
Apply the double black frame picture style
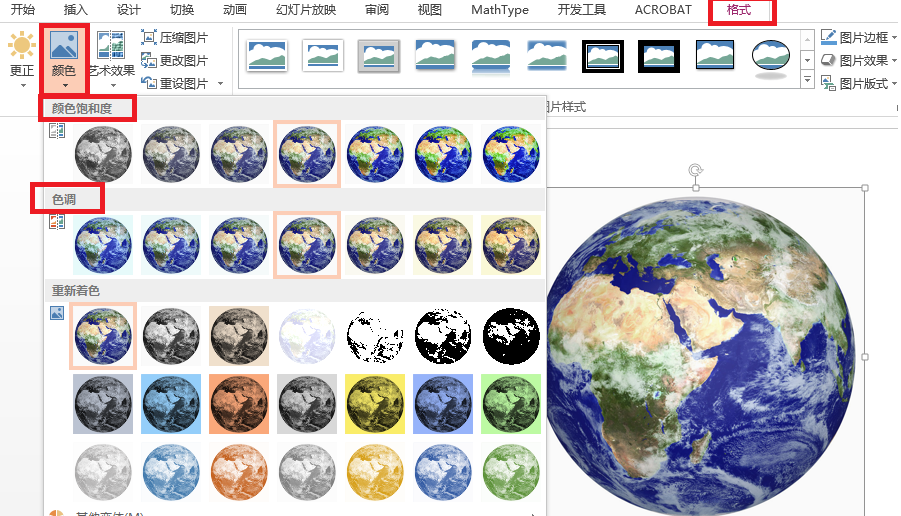point(603,56)
